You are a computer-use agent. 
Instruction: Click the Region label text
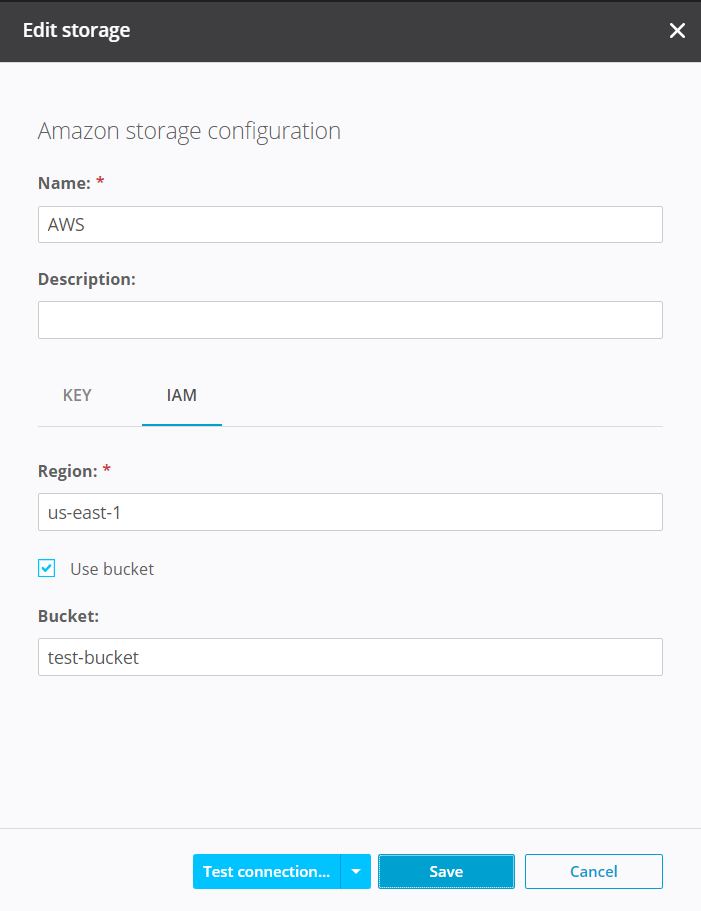(66, 470)
